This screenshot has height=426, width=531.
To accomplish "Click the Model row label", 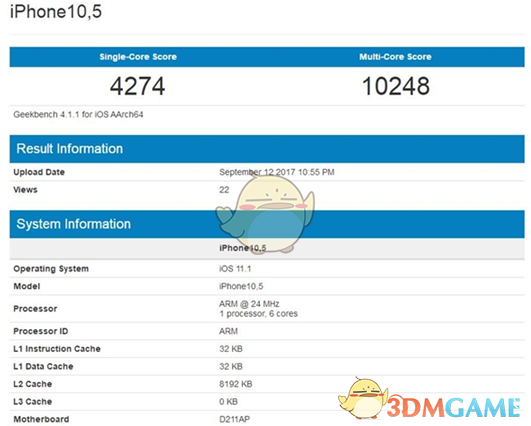I will [x=27, y=286].
